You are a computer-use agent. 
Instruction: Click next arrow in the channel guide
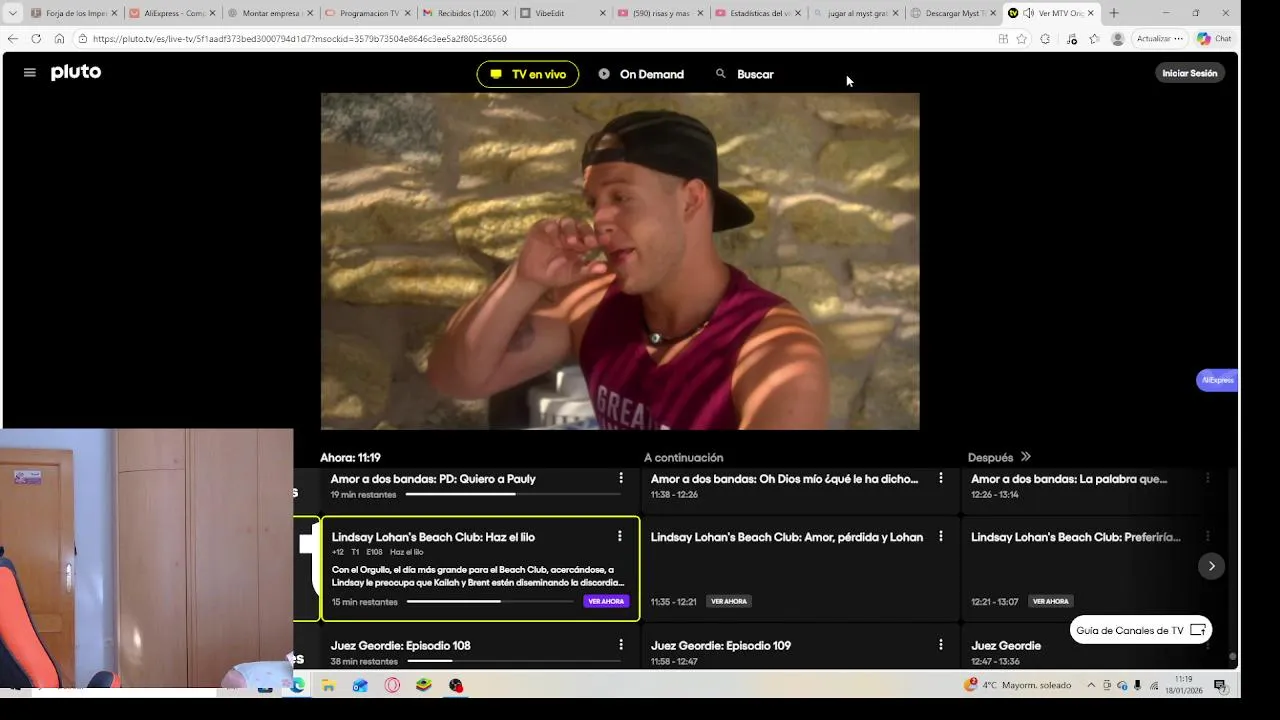click(1211, 566)
